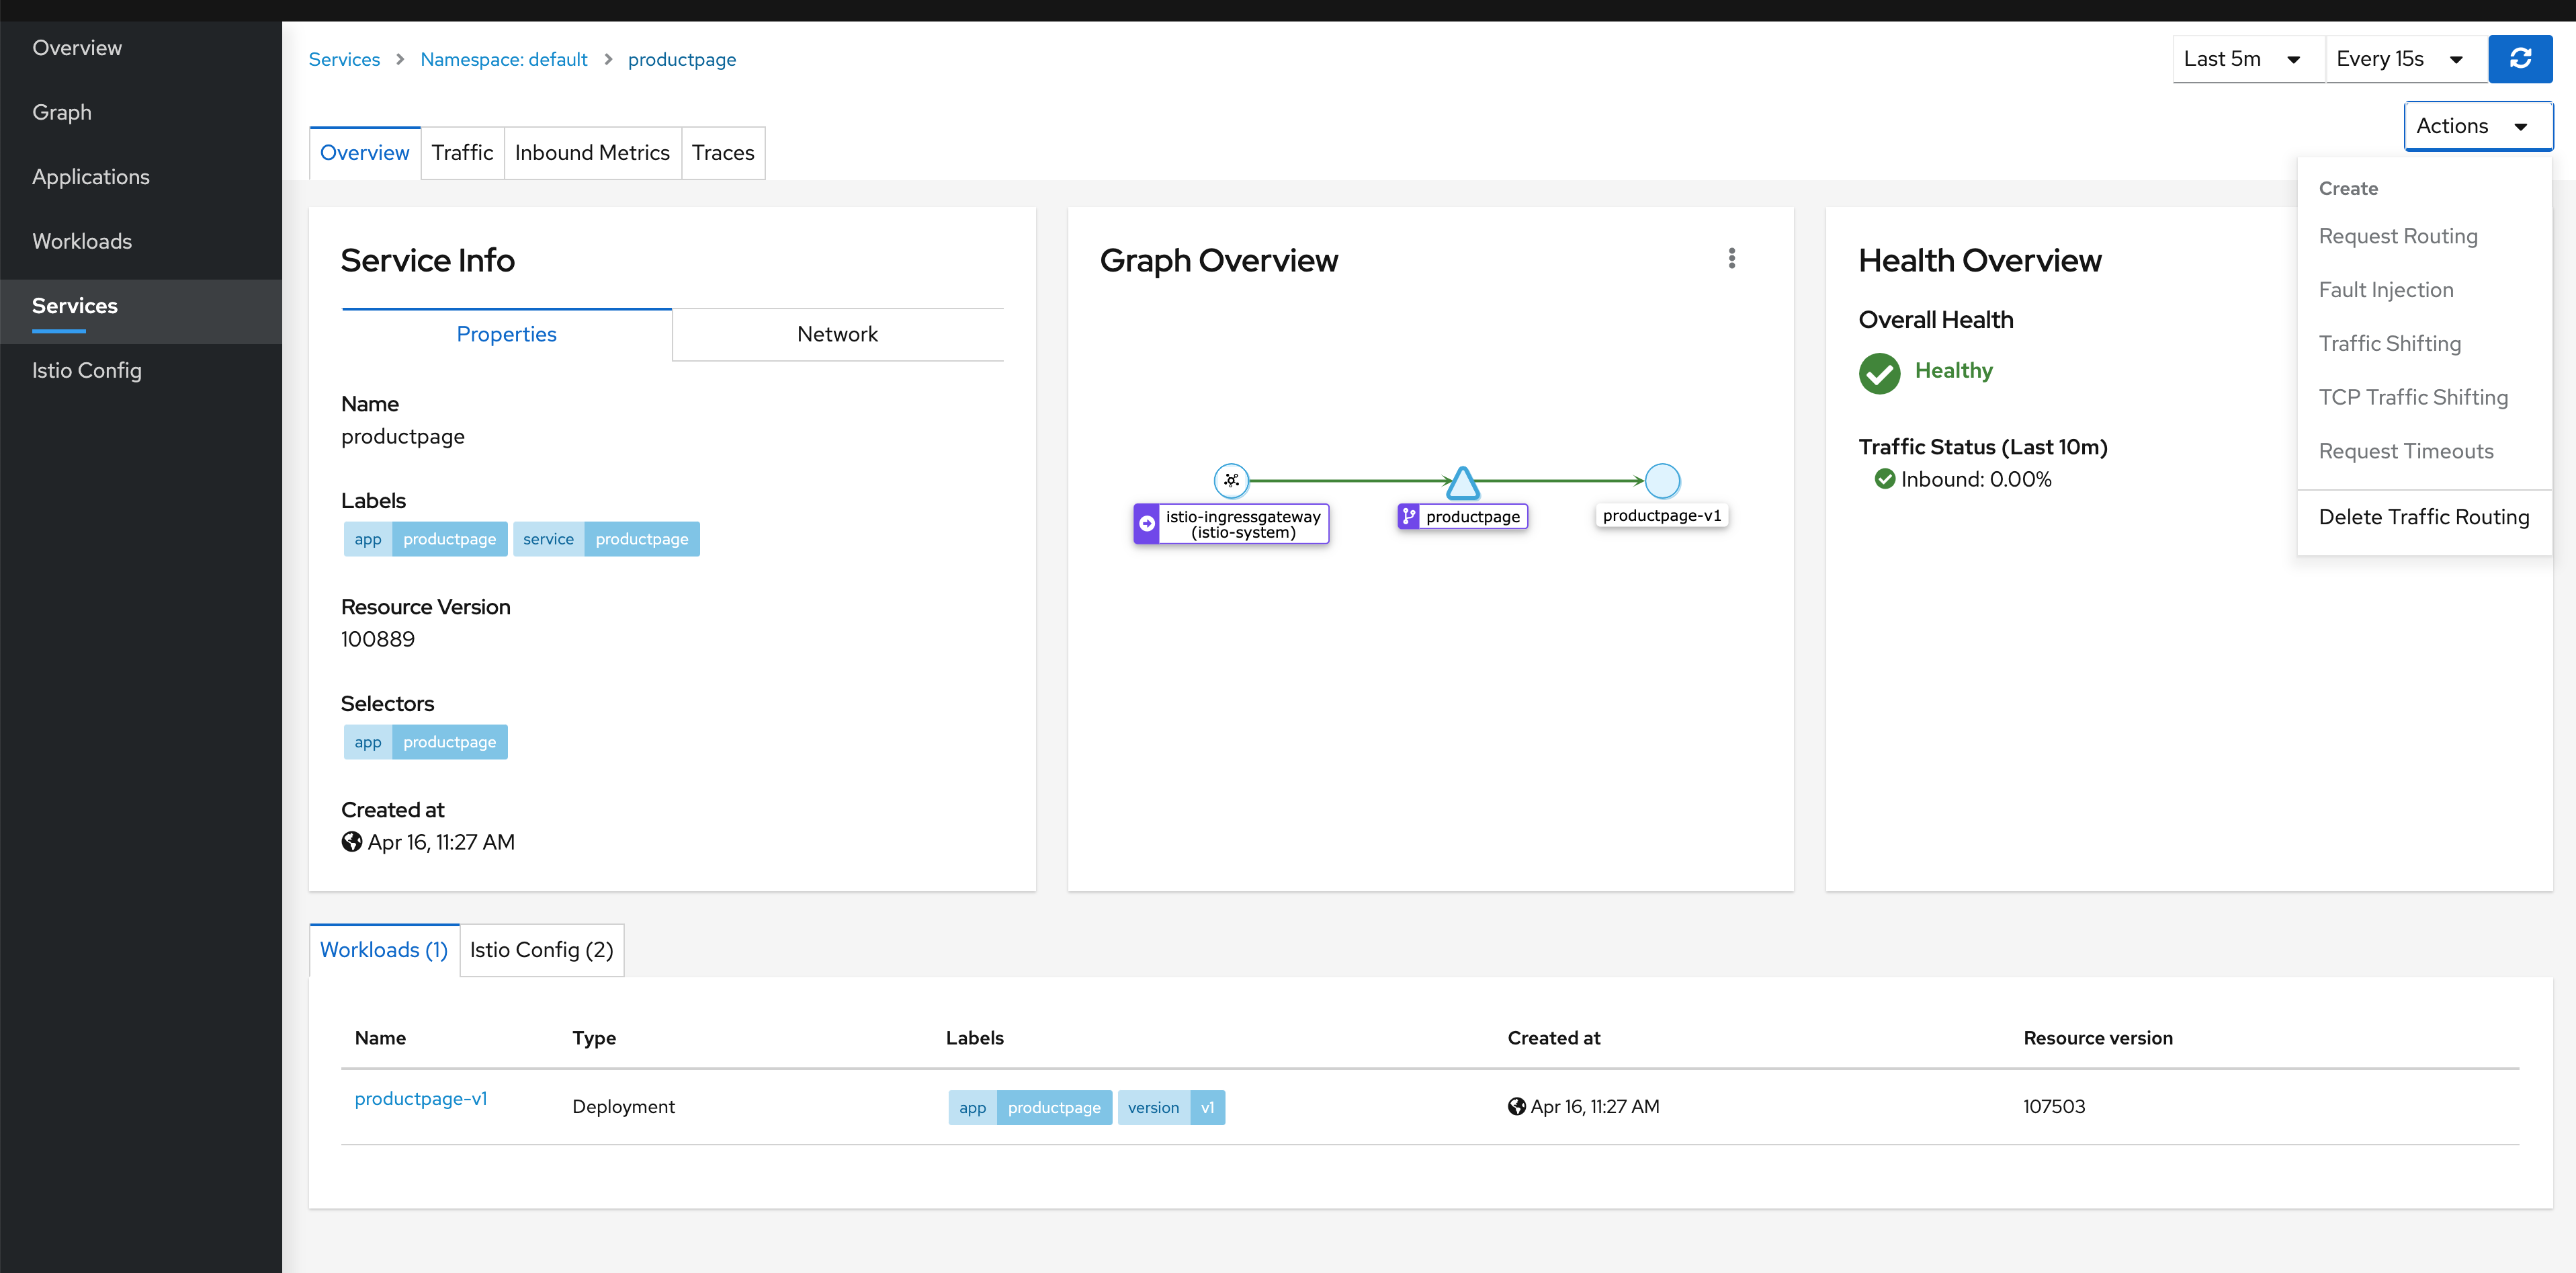Go to Overview in the sidebar
2576x1273 pixels.
tap(141, 48)
